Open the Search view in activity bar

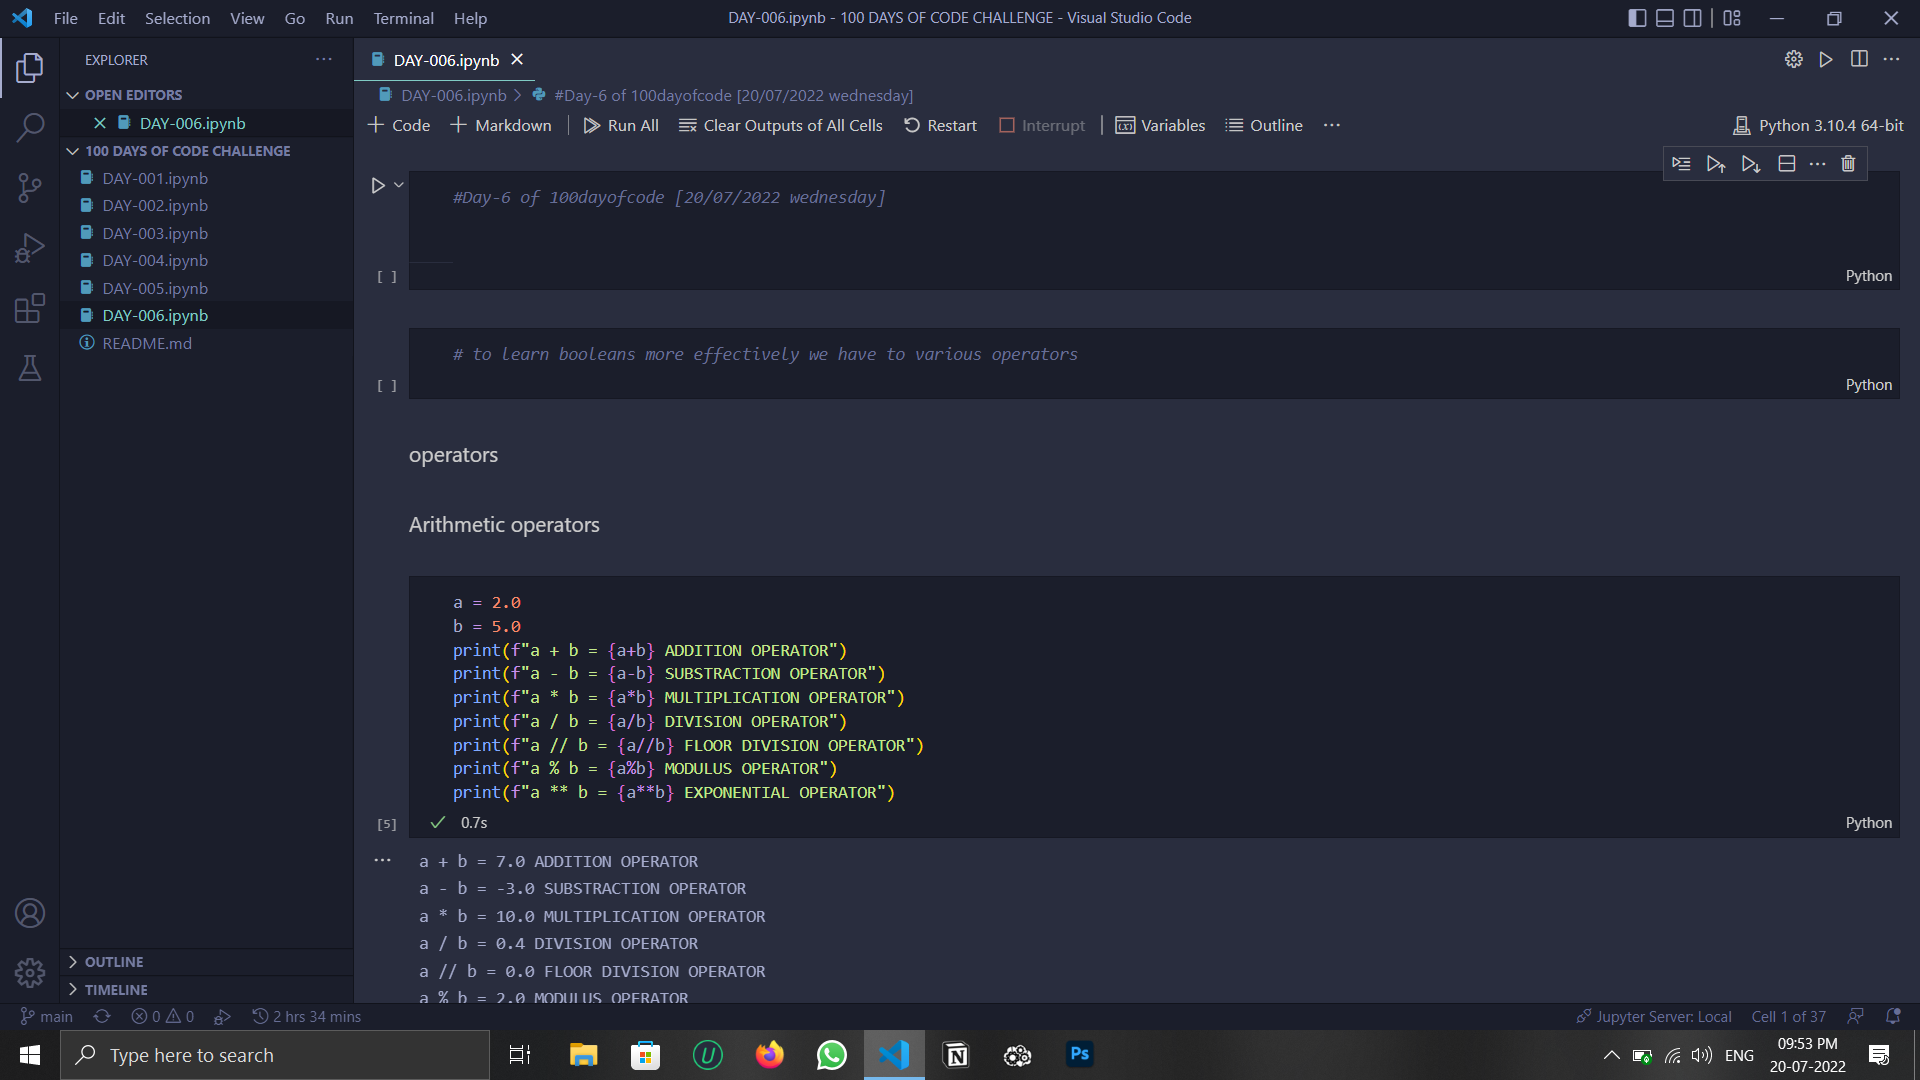30,127
